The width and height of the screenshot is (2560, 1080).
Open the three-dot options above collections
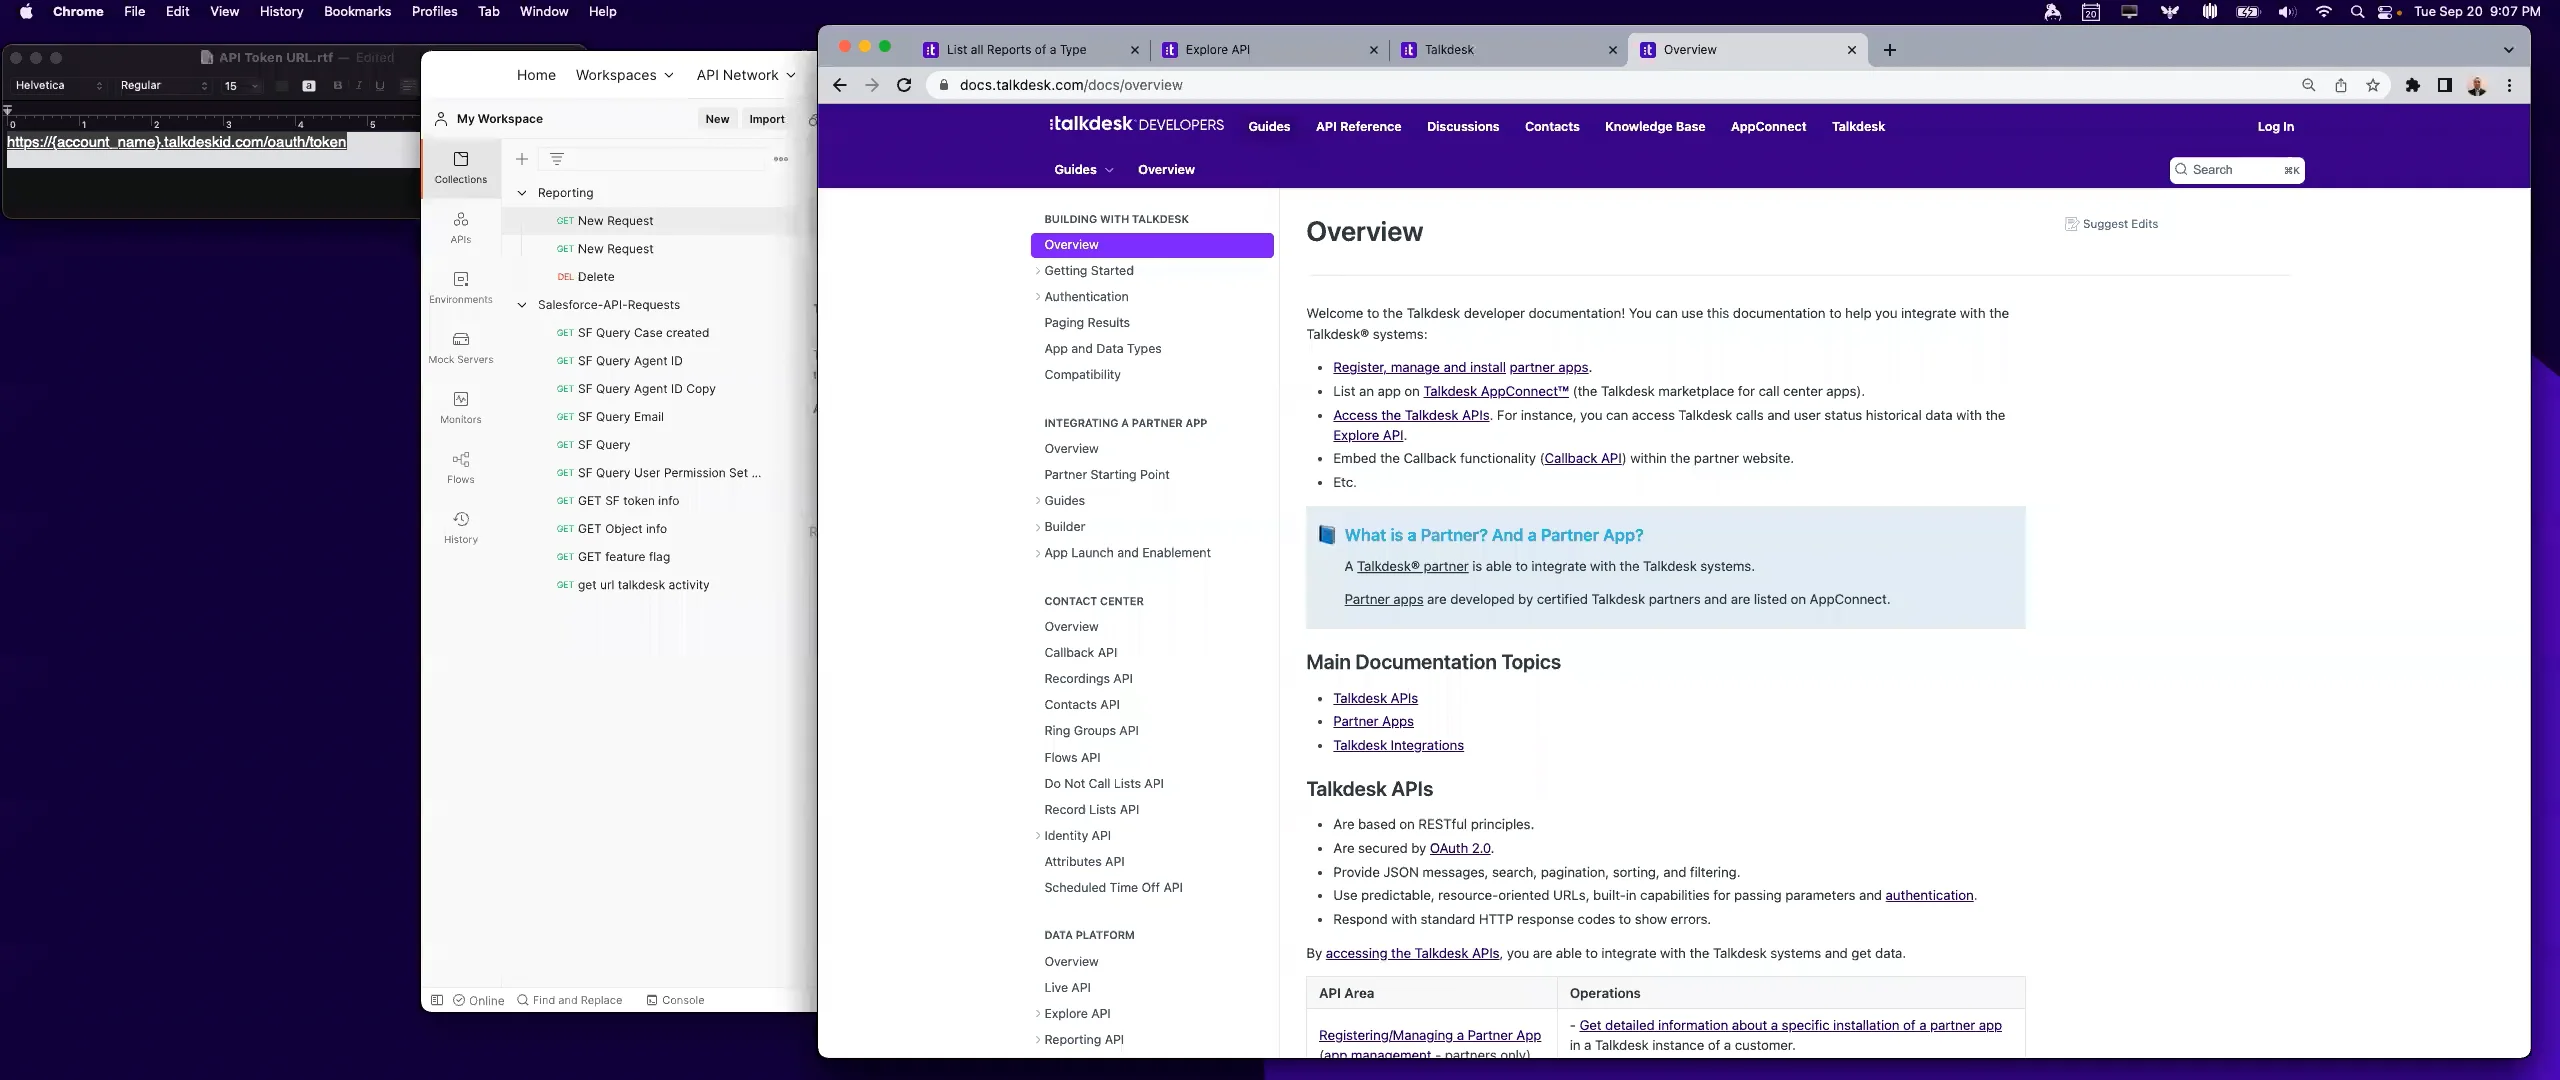pyautogui.click(x=781, y=159)
